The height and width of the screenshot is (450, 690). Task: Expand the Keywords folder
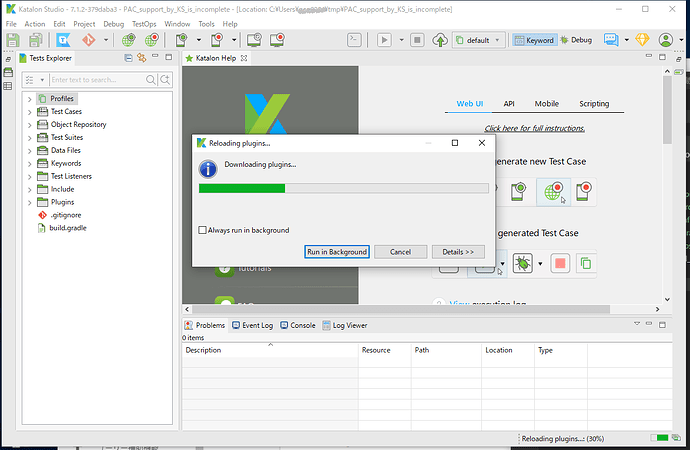[x=29, y=164]
